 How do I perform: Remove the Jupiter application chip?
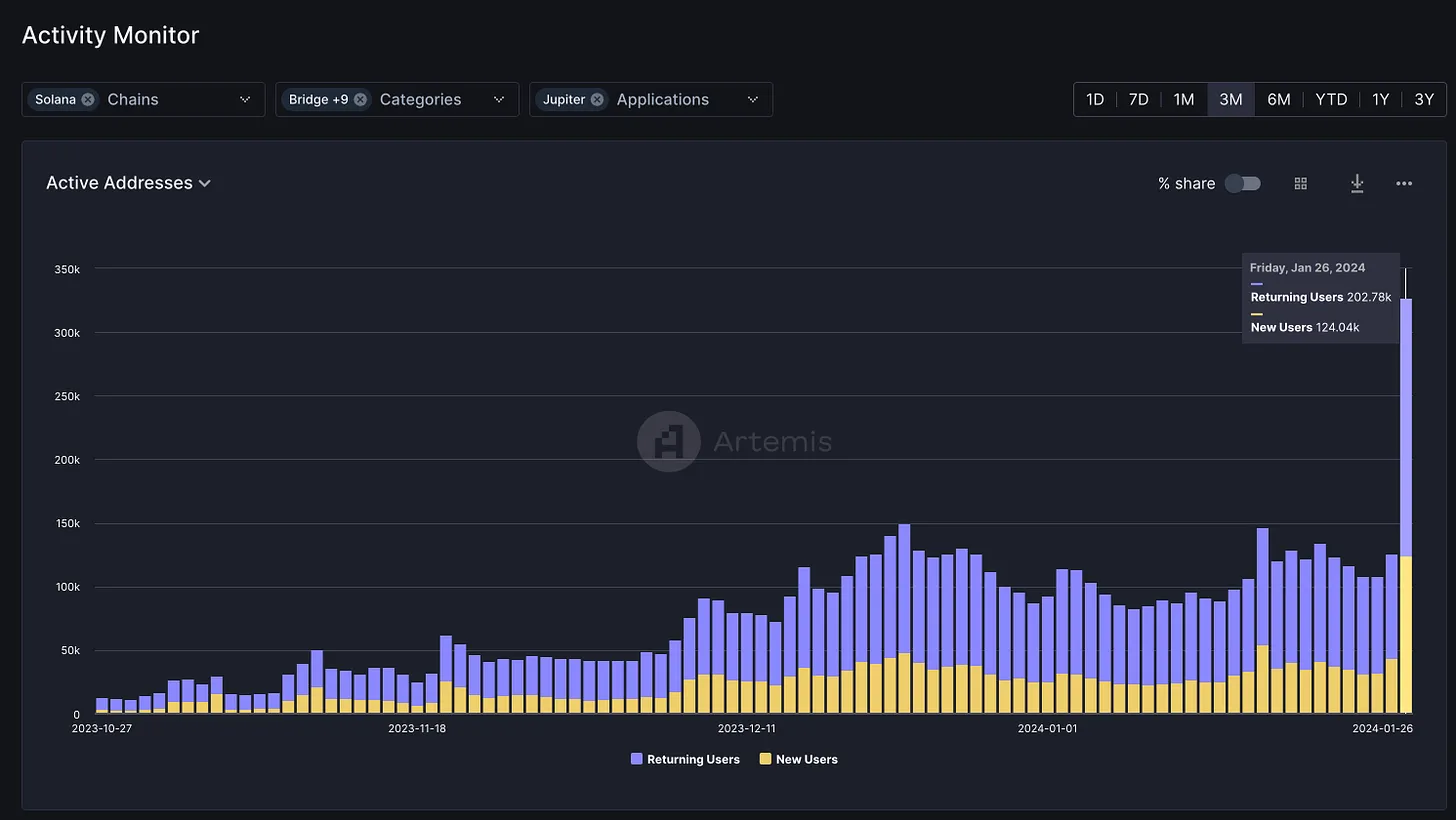tap(597, 99)
